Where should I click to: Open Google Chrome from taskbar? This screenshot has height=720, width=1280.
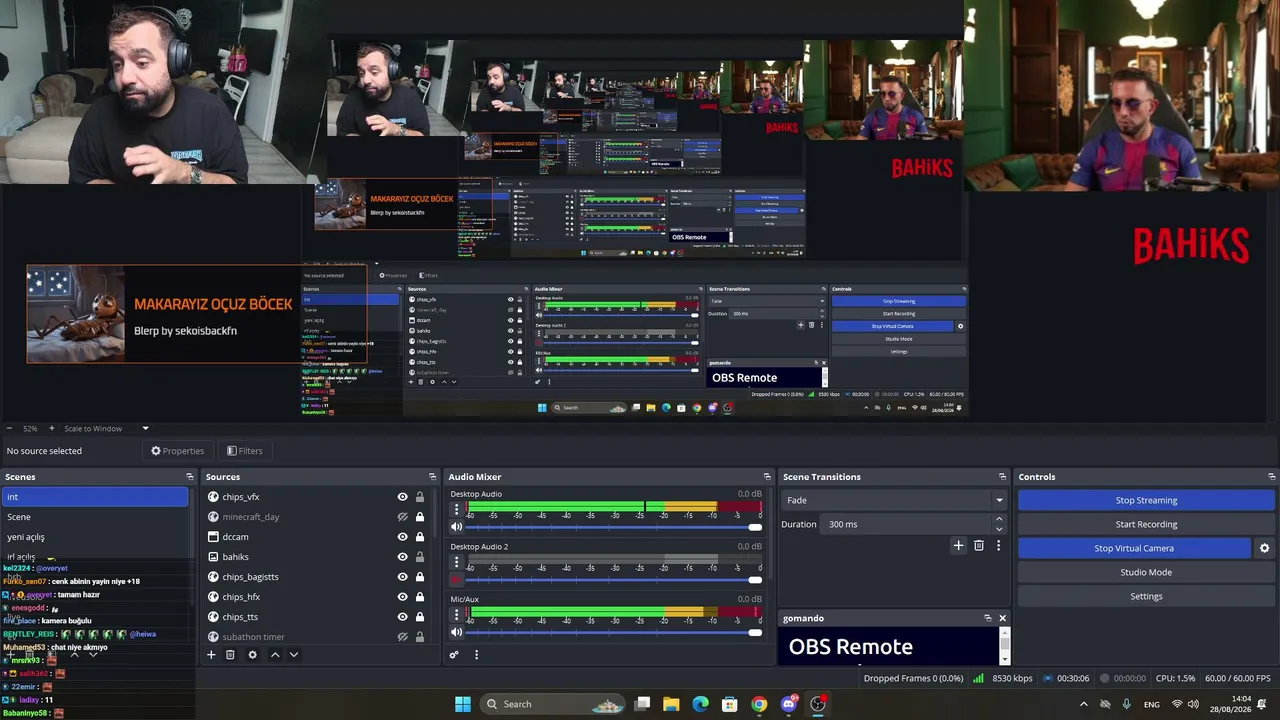(x=759, y=704)
